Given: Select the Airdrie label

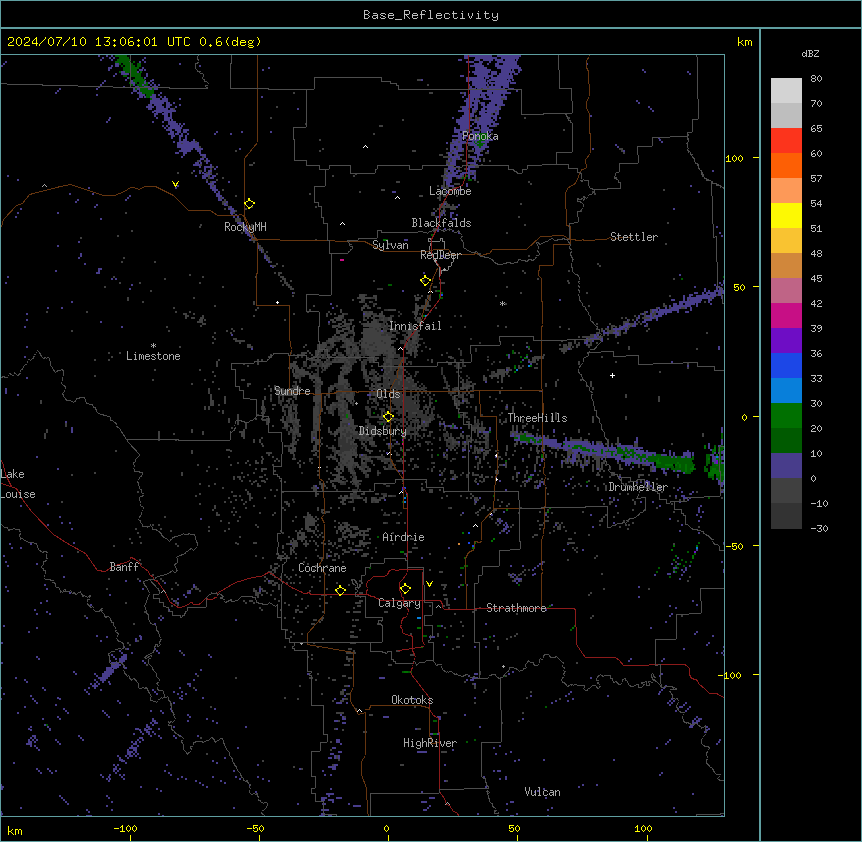Looking at the screenshot, I should [x=403, y=537].
